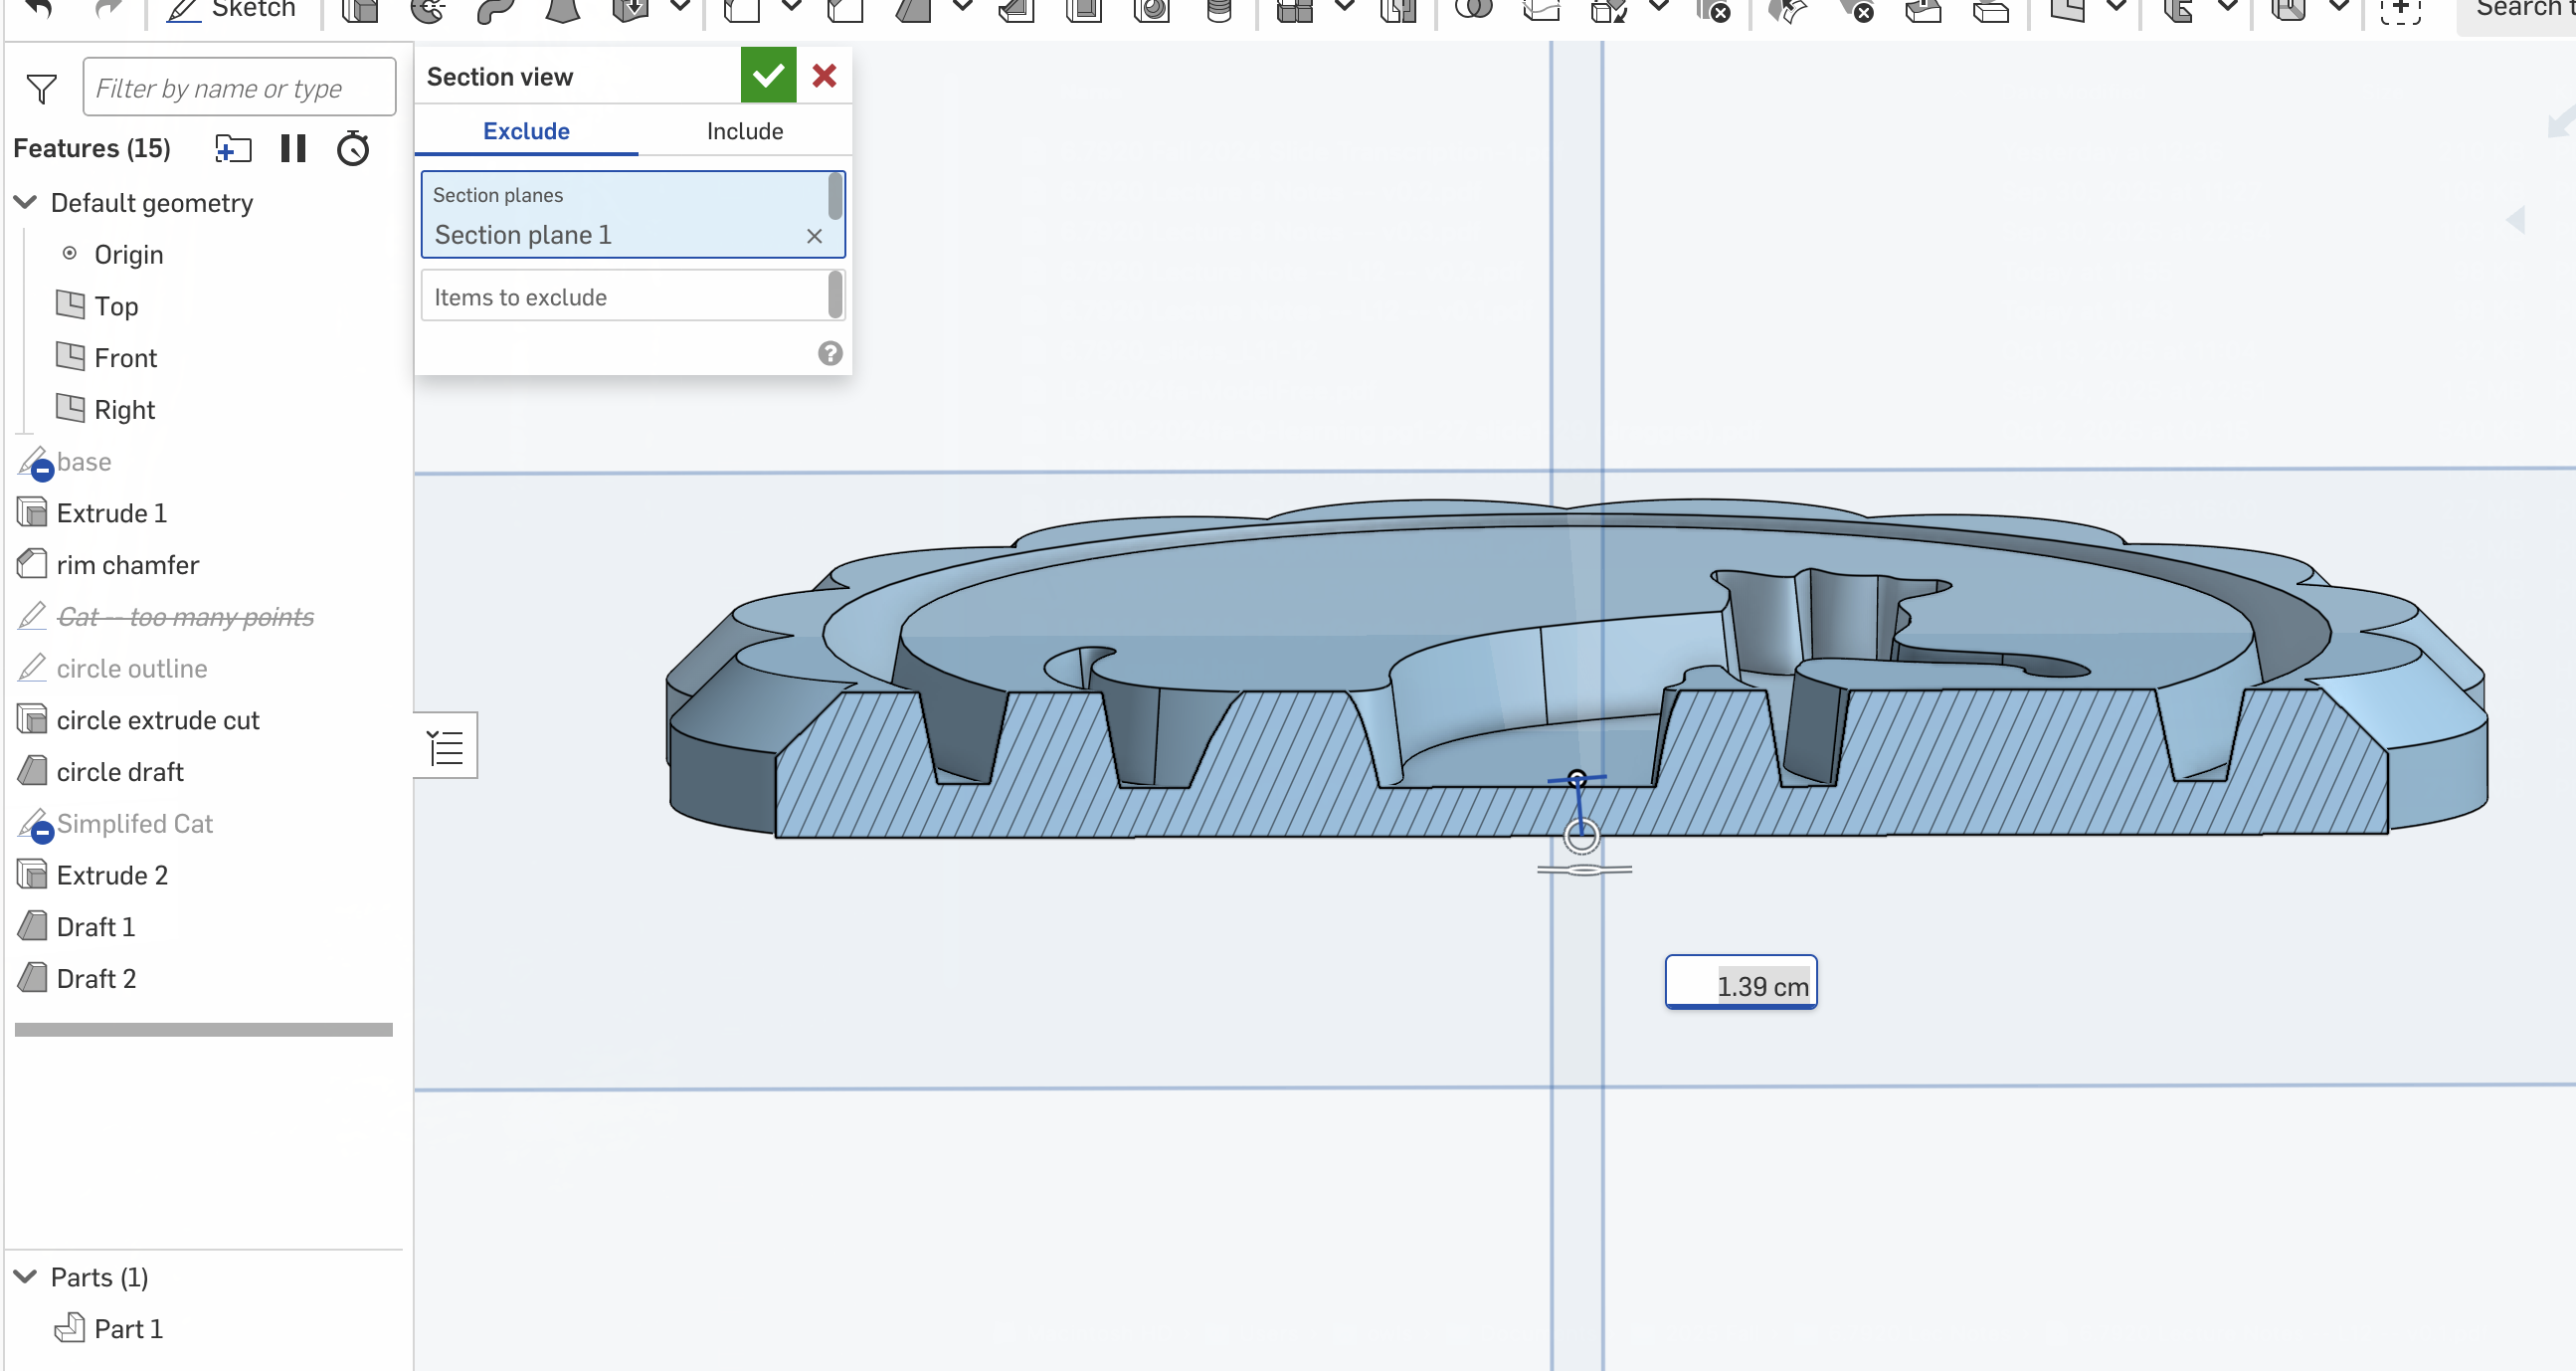Viewport: 2576px width, 1371px height.
Task: Accept Section view with green checkmark
Action: tap(768, 75)
